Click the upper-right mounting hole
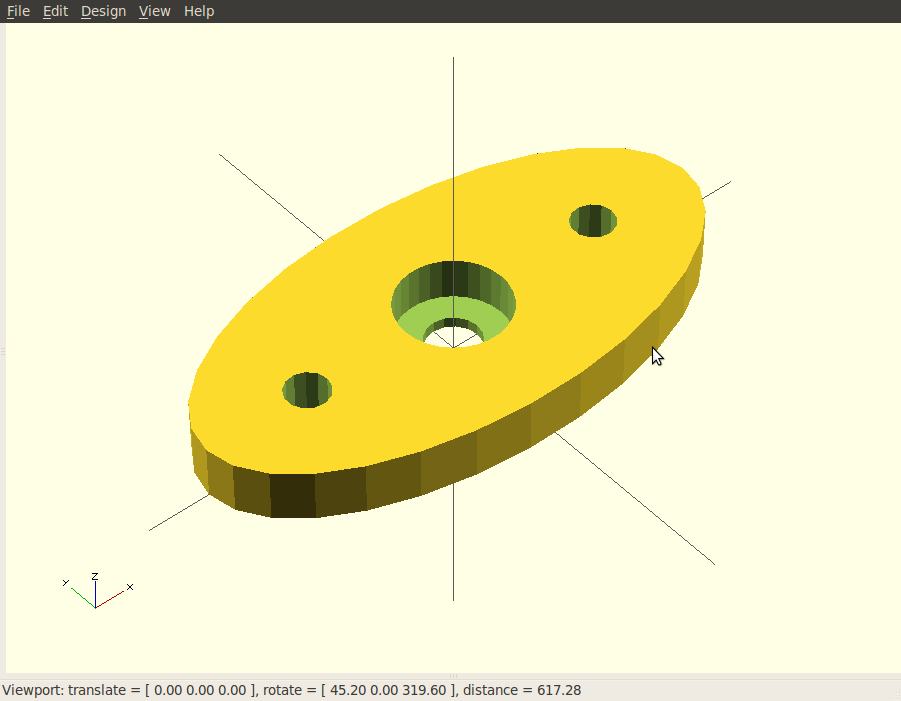Image resolution: width=901 pixels, height=701 pixels. pos(592,222)
